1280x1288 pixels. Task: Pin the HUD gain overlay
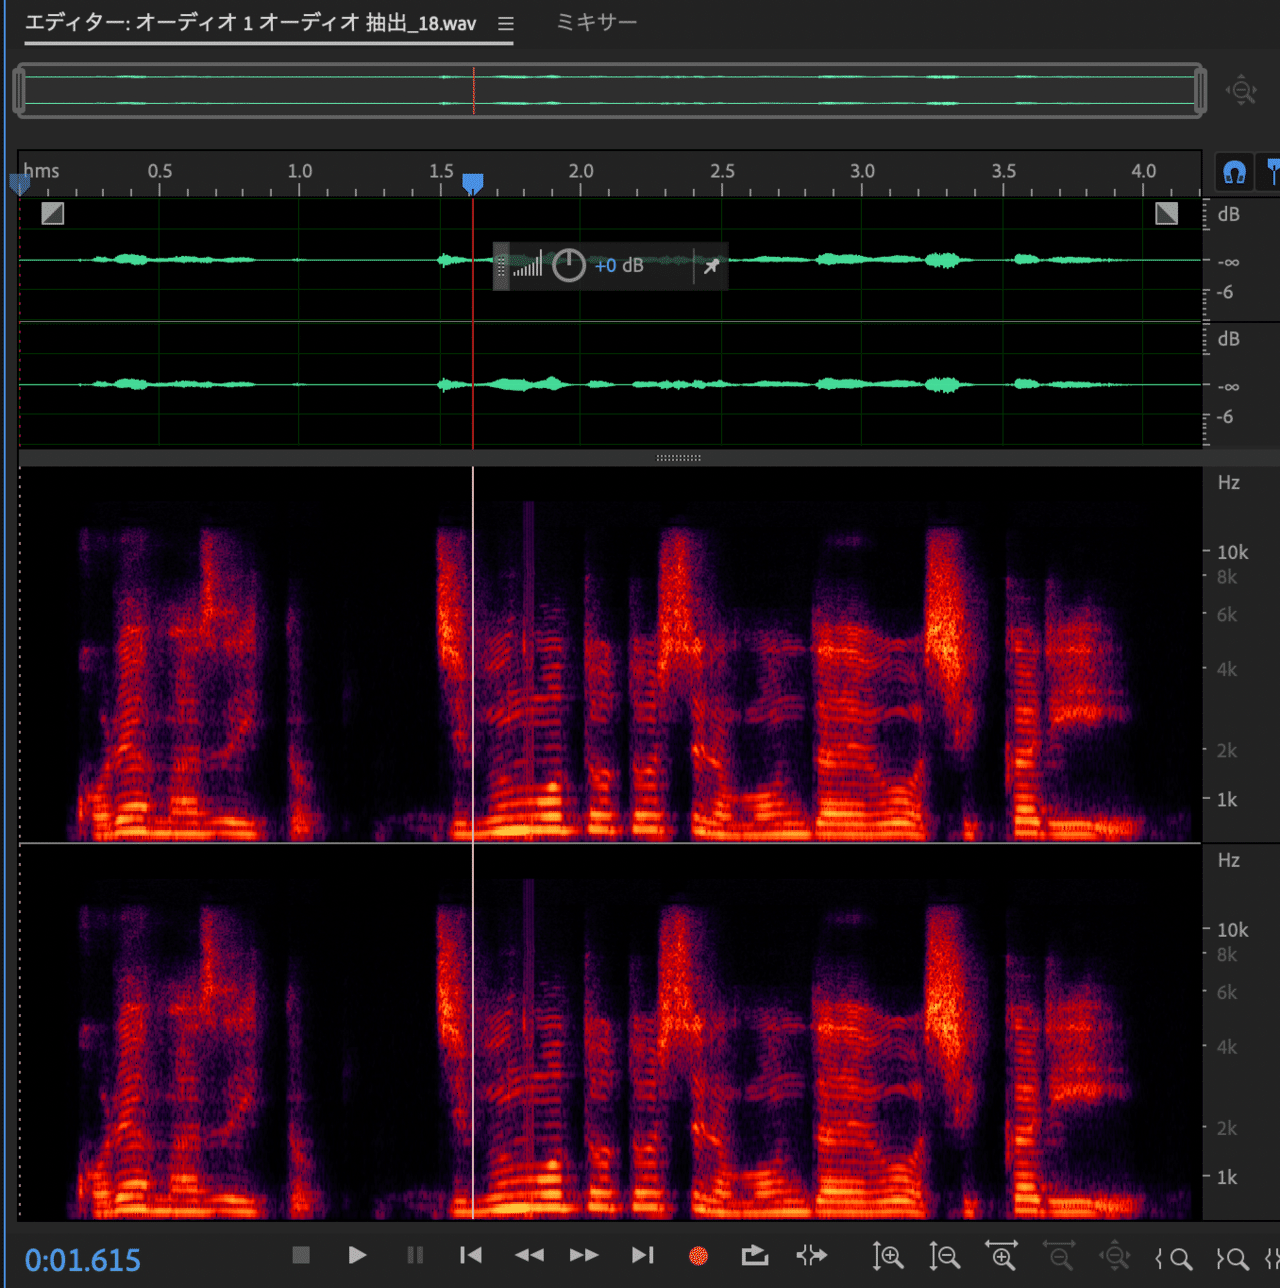tap(711, 266)
